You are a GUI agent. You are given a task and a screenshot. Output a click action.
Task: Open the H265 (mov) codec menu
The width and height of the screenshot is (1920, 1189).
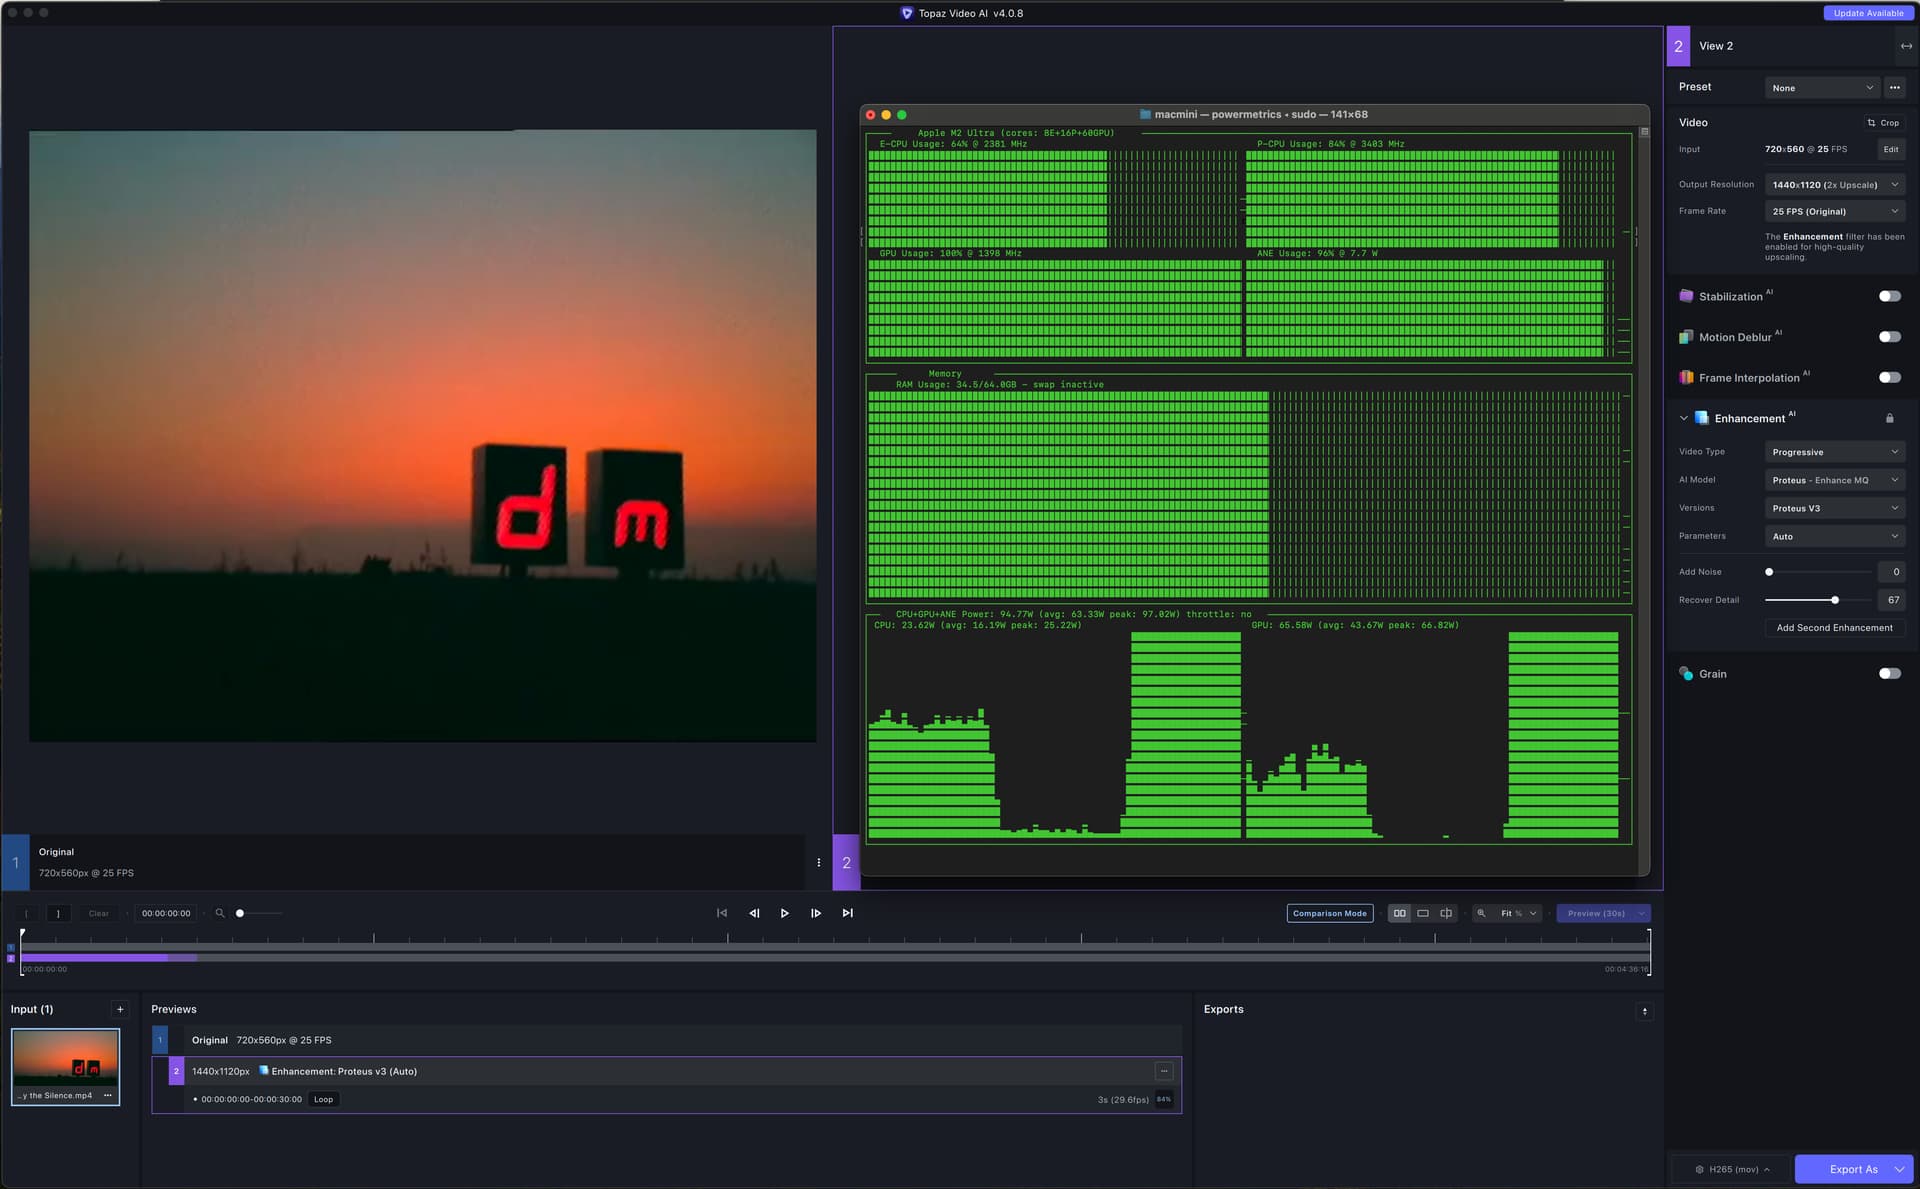[x=1733, y=1169]
